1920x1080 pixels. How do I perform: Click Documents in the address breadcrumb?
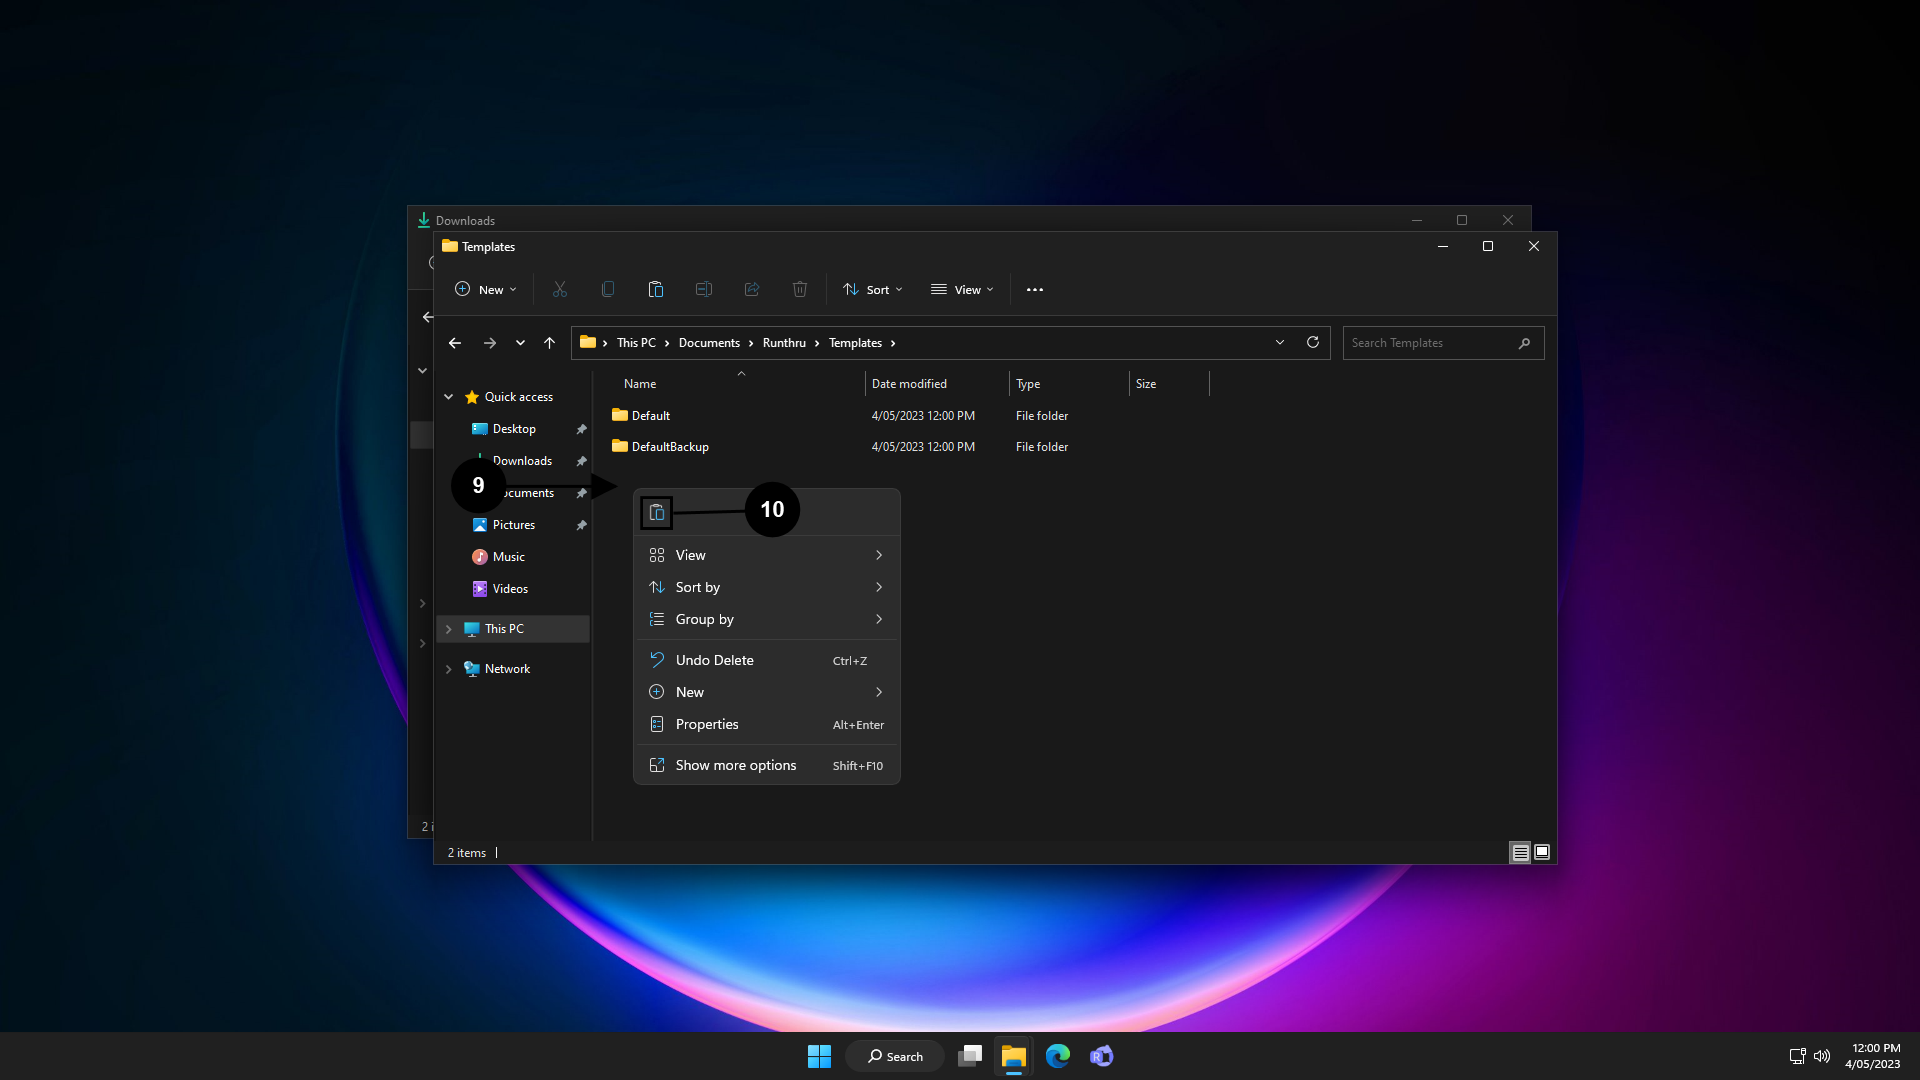(709, 342)
